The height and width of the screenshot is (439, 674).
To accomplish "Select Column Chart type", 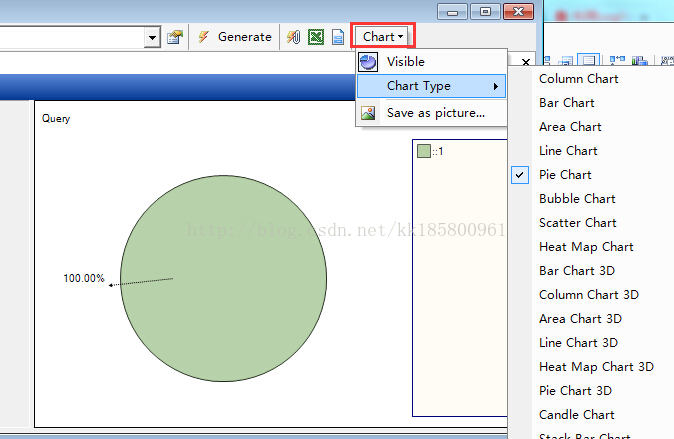I will click(579, 79).
